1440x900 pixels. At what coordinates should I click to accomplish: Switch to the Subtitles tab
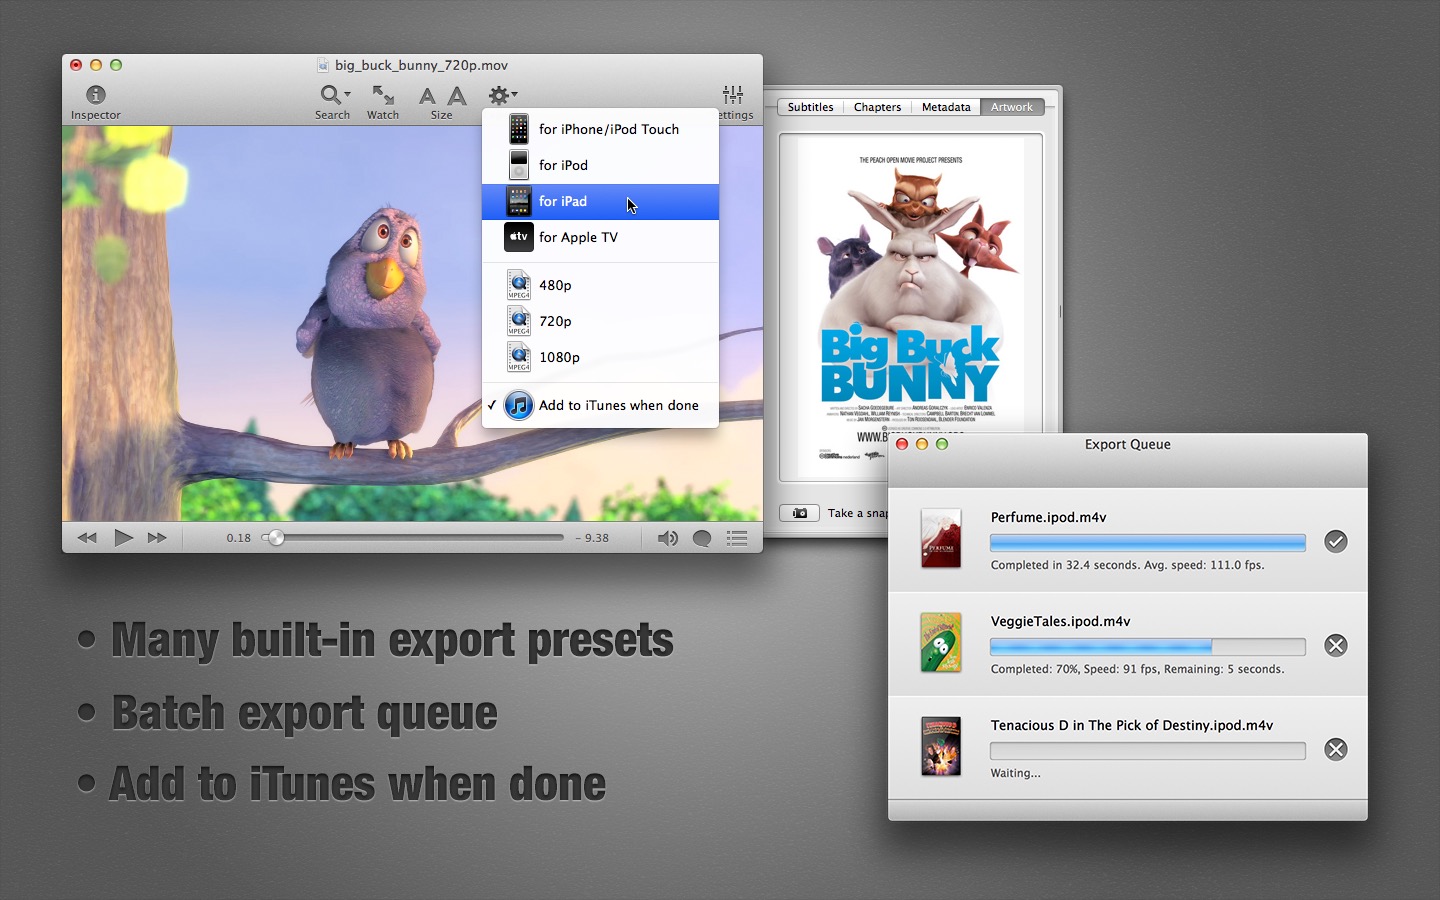[x=810, y=107]
